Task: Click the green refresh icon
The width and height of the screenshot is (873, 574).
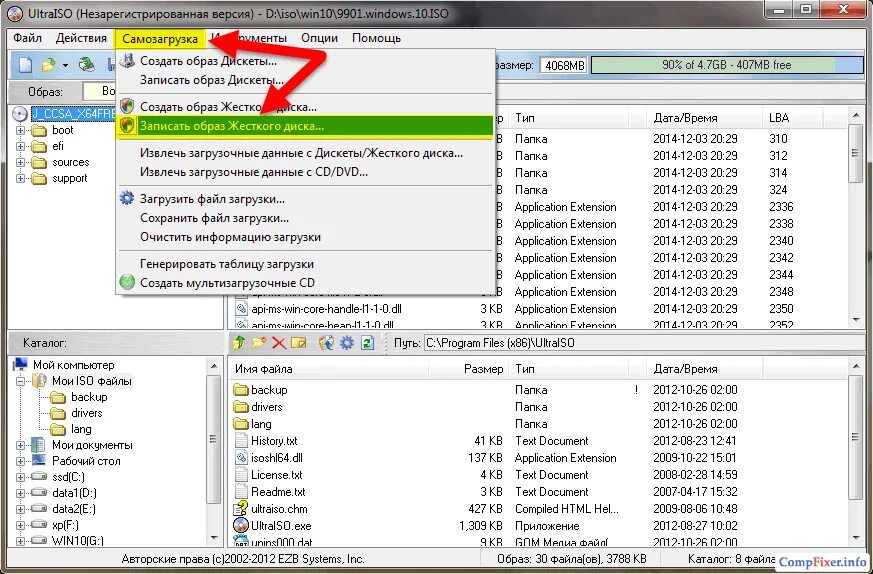Action: click(367, 343)
